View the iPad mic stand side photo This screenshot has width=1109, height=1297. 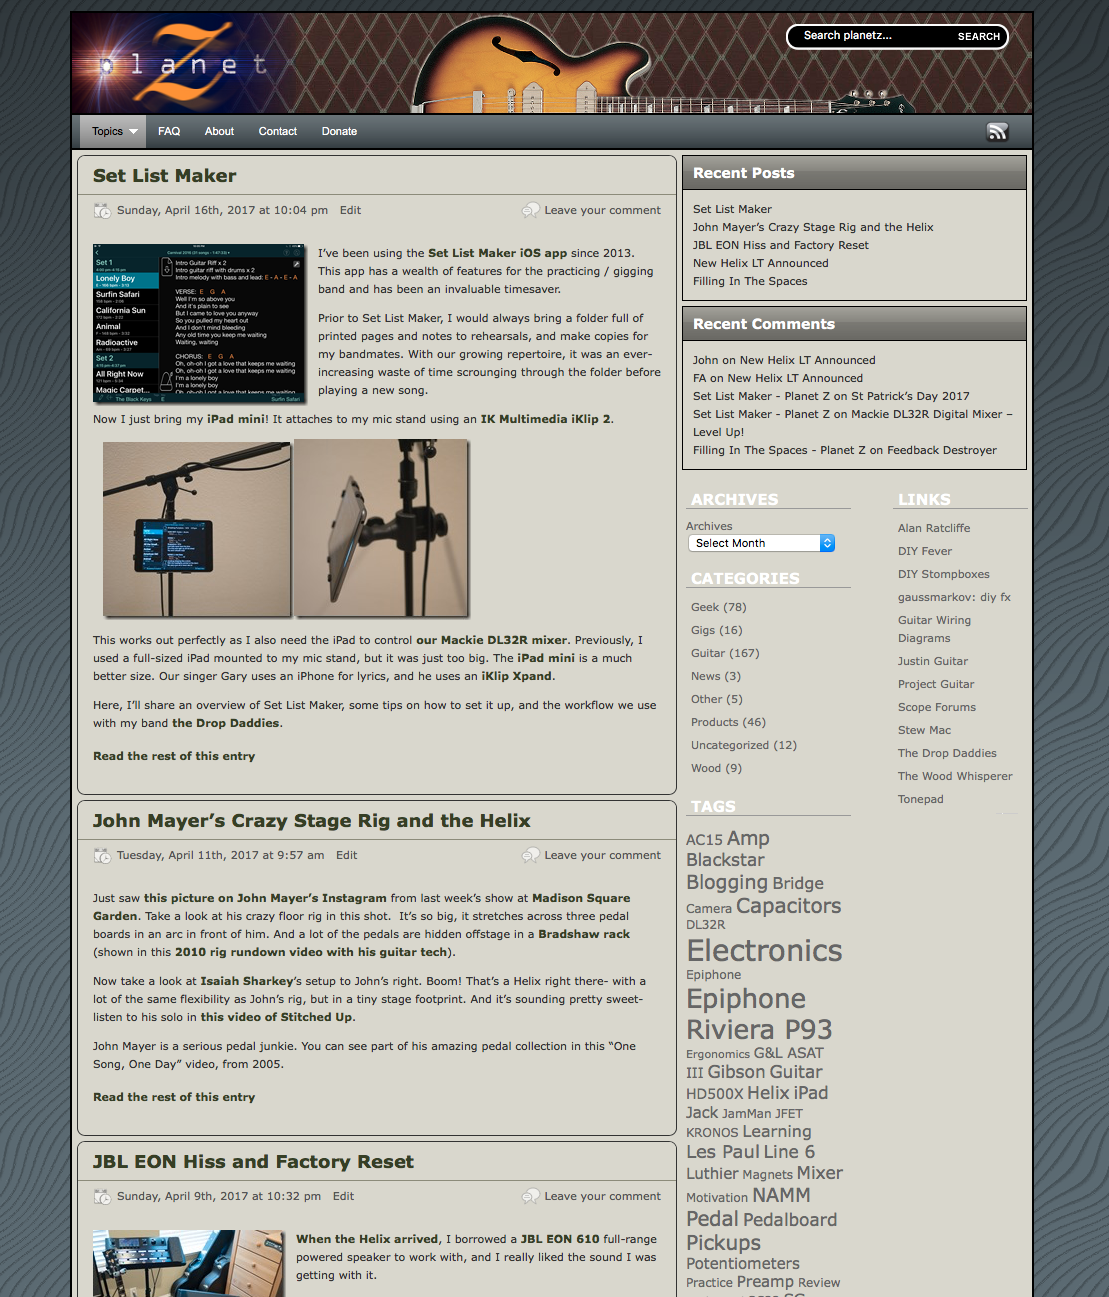(381, 528)
